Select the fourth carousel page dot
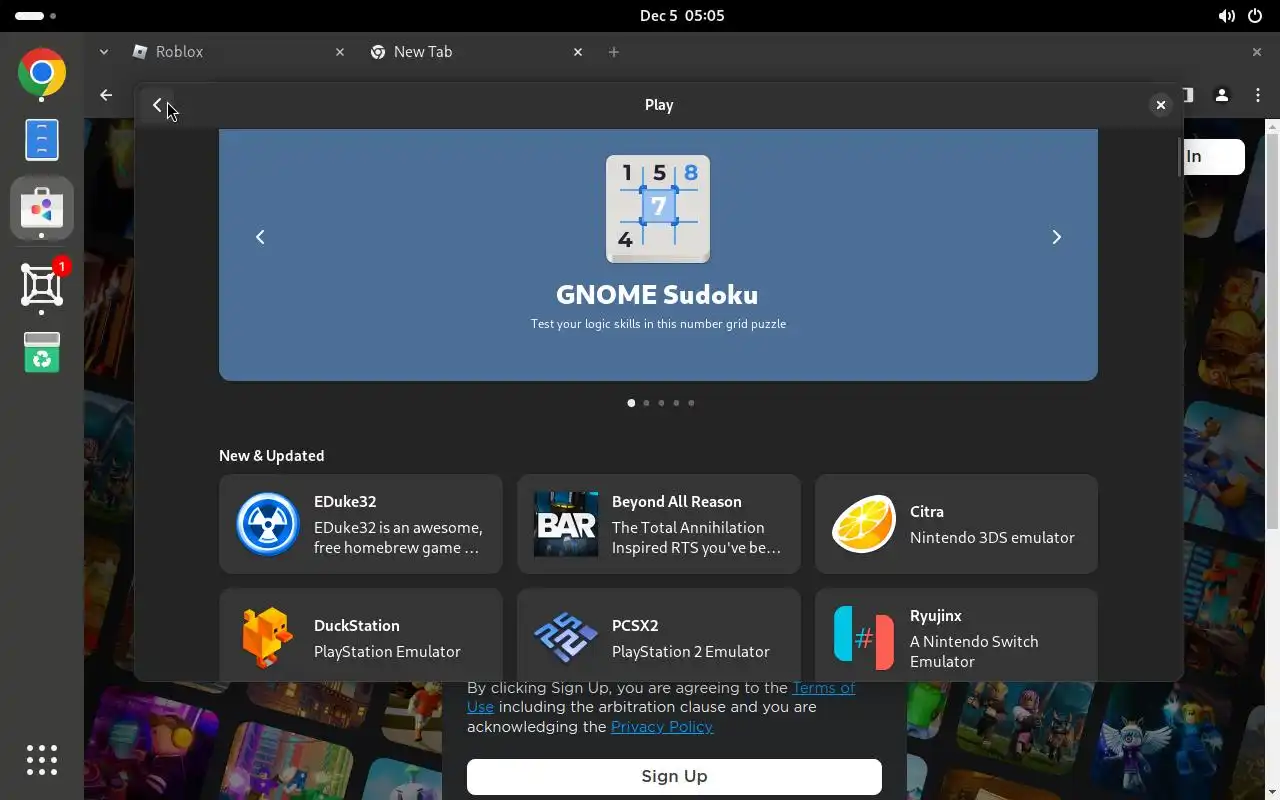The image size is (1280, 800). pyautogui.click(x=676, y=403)
